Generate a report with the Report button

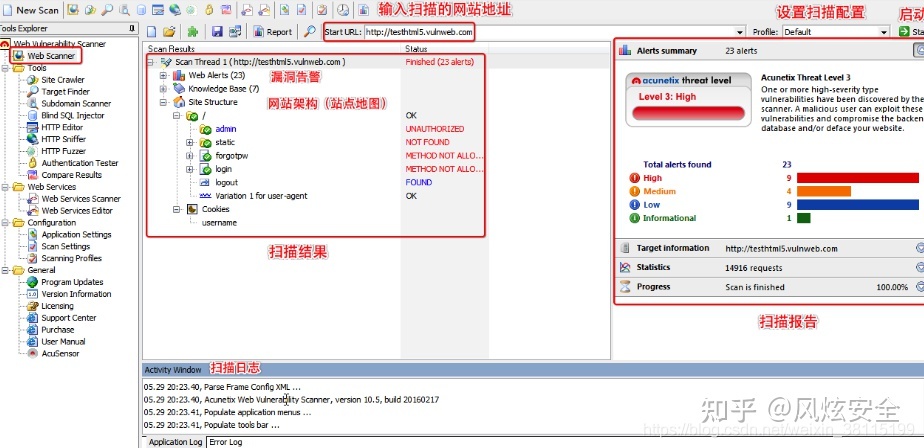273,32
